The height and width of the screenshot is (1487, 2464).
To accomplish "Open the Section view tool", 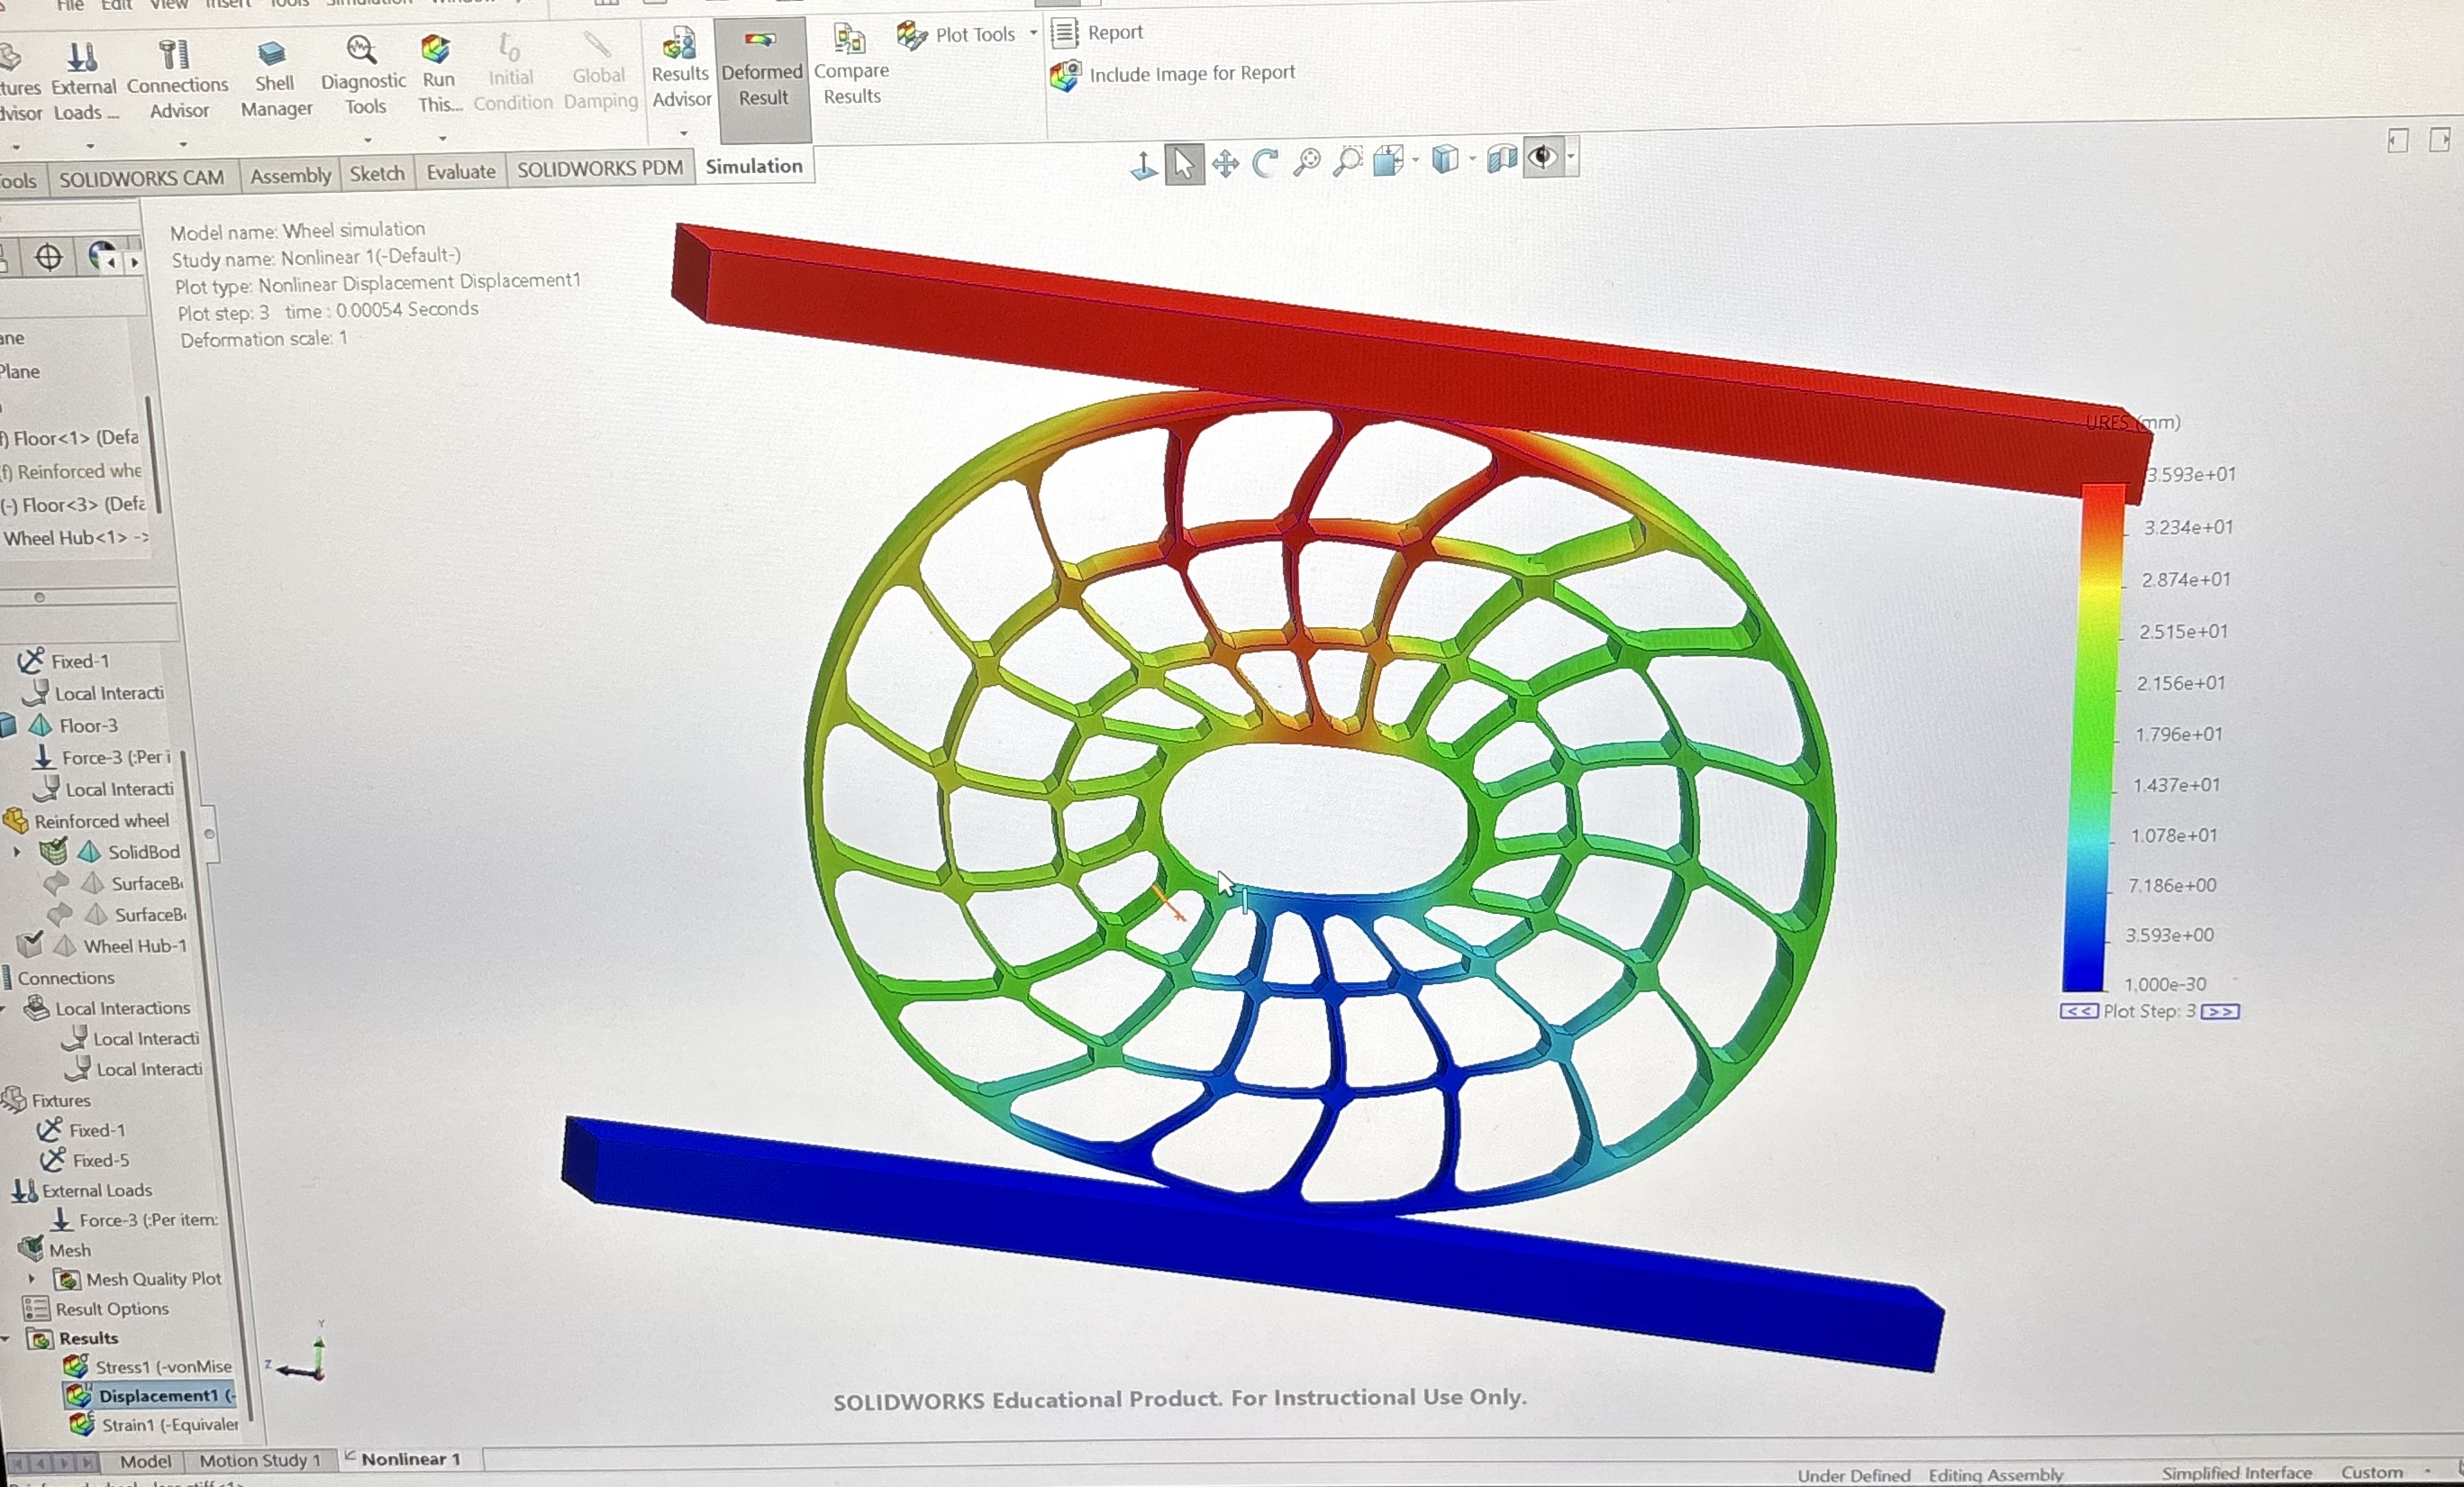I will pyautogui.click(x=1501, y=158).
